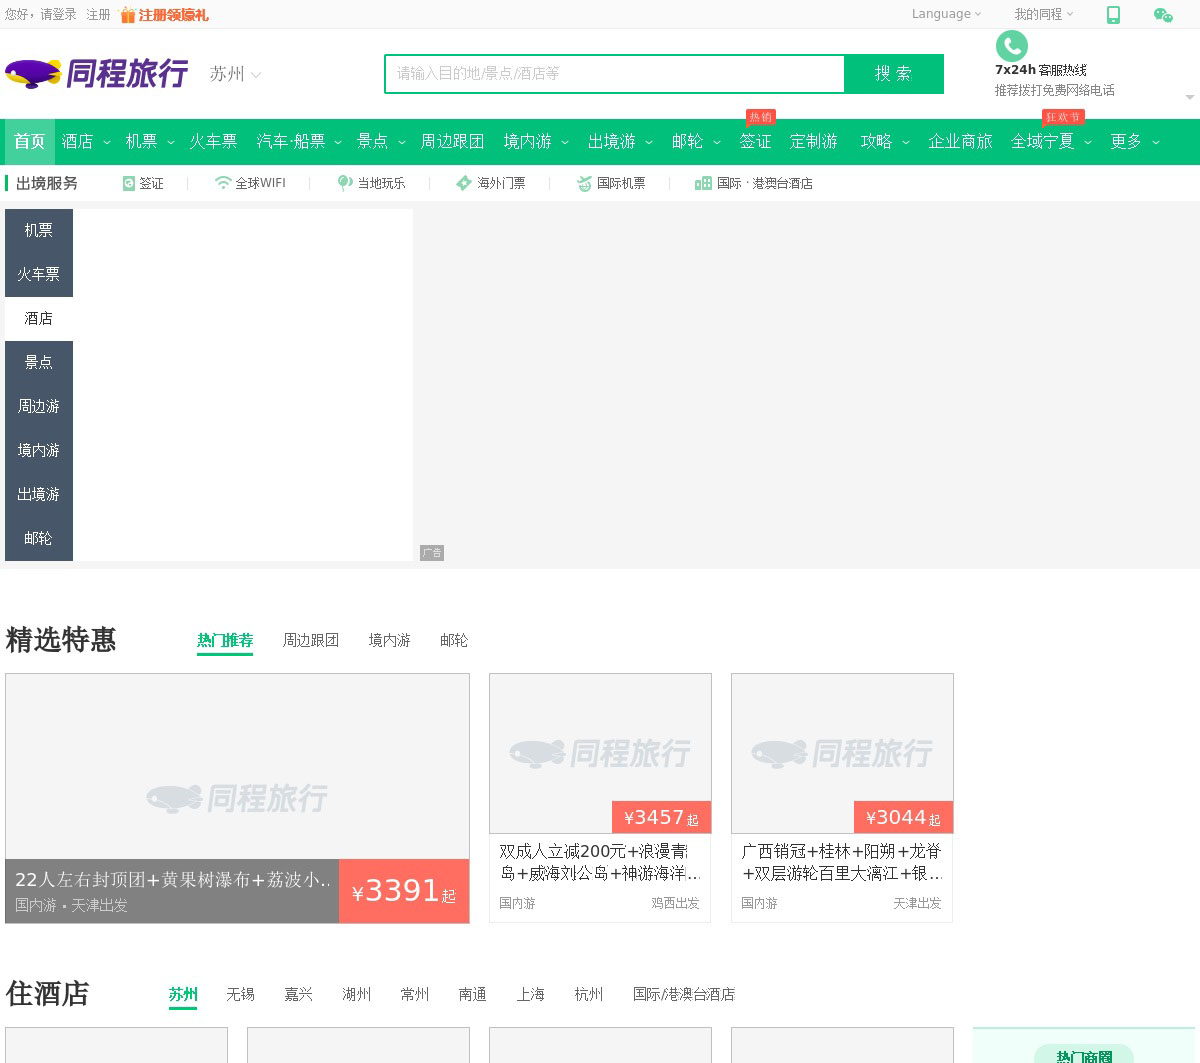Select the 酒店 sidebar tab

pos(39,319)
